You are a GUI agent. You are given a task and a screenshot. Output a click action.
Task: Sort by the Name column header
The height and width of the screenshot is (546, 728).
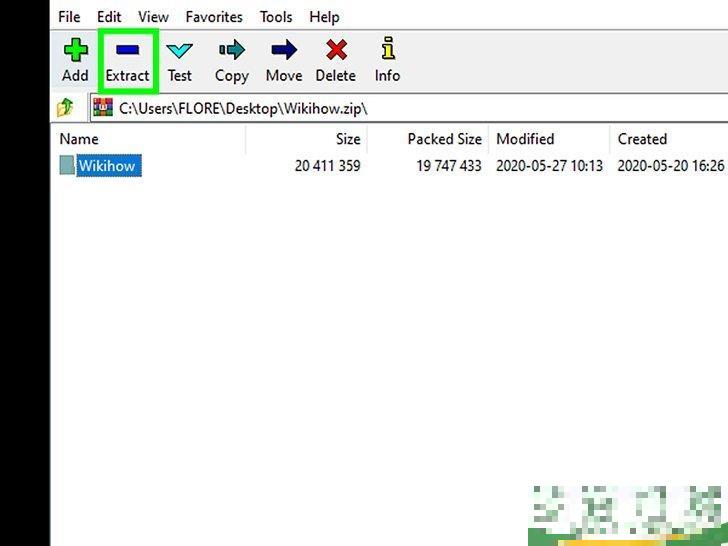click(x=79, y=139)
